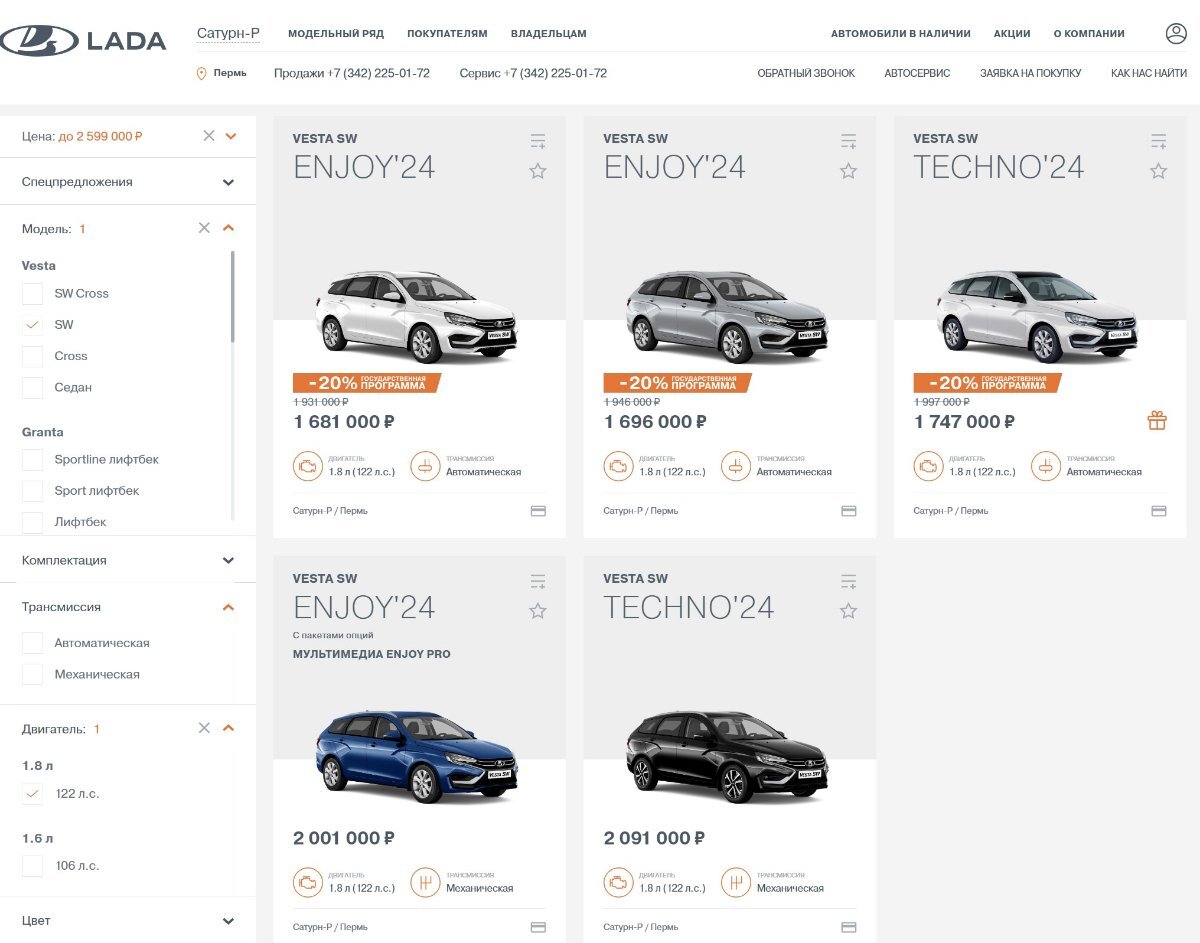Click credit card icon on the 1 696 000 ₽ card
Image resolution: width=1200 pixels, height=943 pixels.
[x=849, y=511]
